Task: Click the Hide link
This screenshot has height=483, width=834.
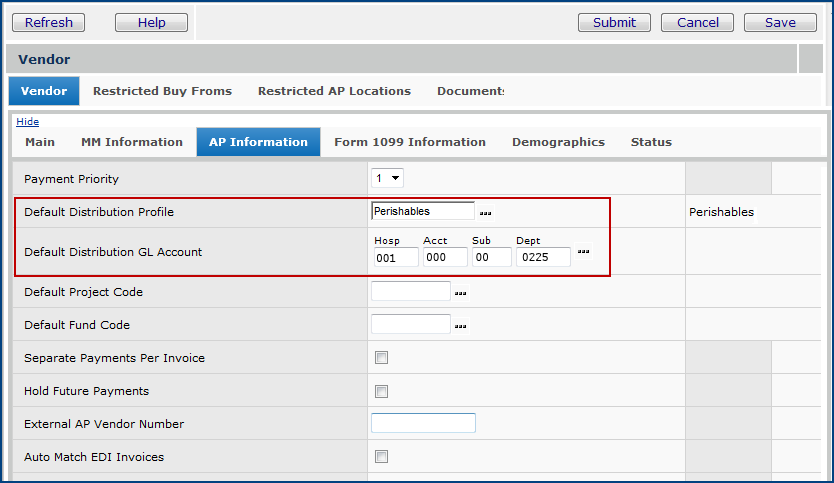Action: click(x=28, y=122)
